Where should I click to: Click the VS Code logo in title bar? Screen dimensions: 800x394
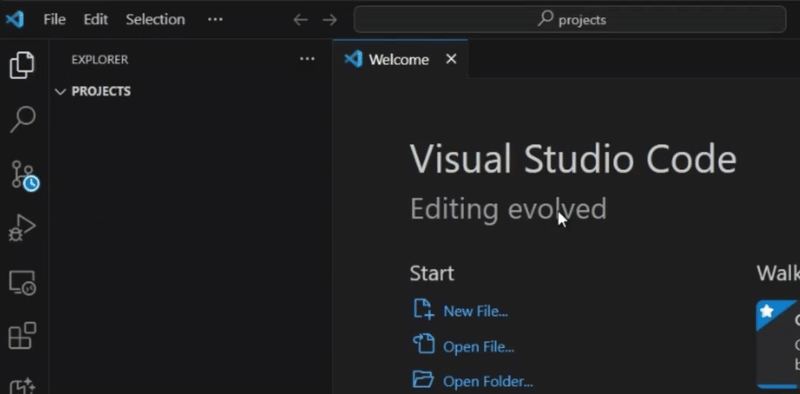(15, 19)
